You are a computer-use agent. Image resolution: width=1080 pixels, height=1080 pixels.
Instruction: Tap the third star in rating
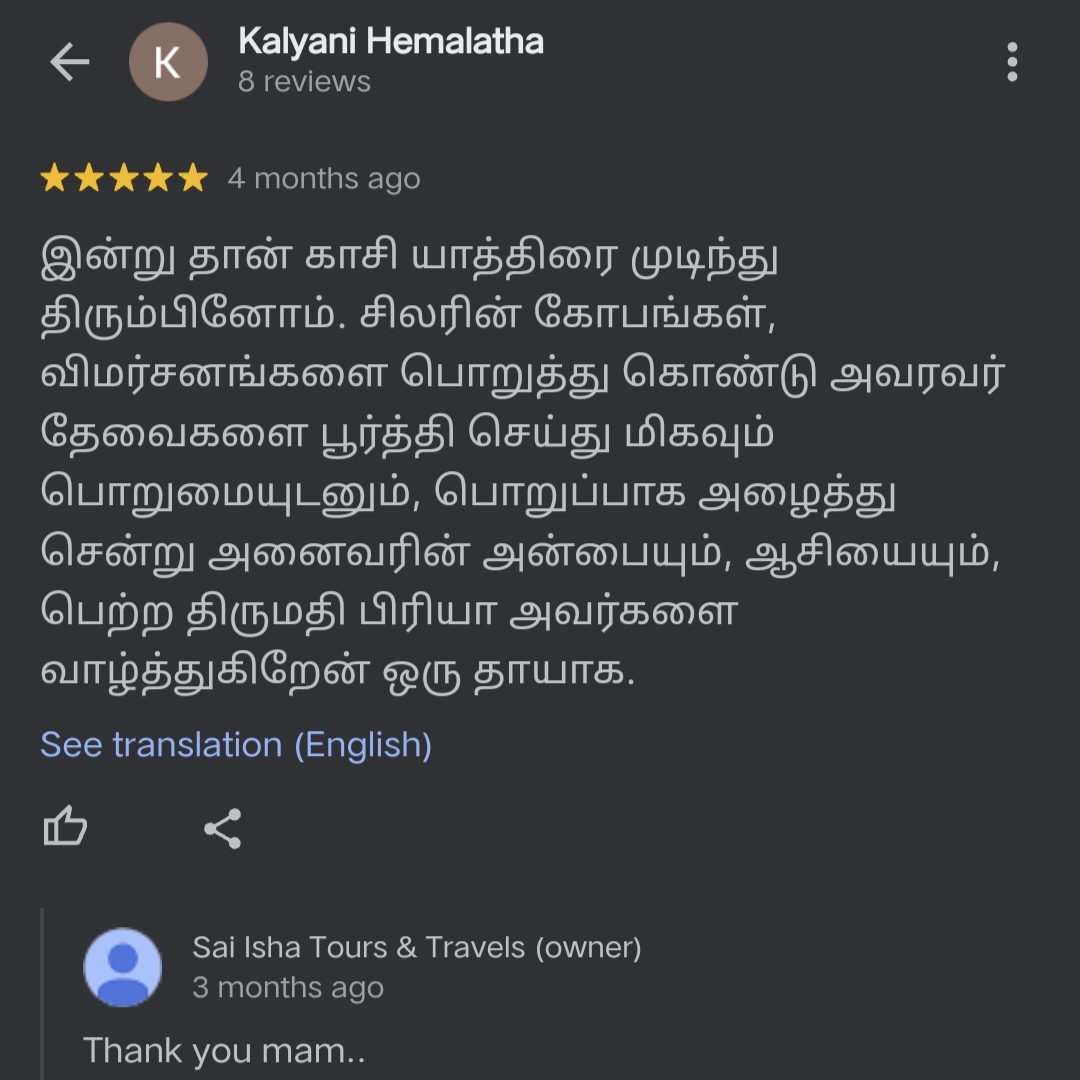[x=124, y=178]
